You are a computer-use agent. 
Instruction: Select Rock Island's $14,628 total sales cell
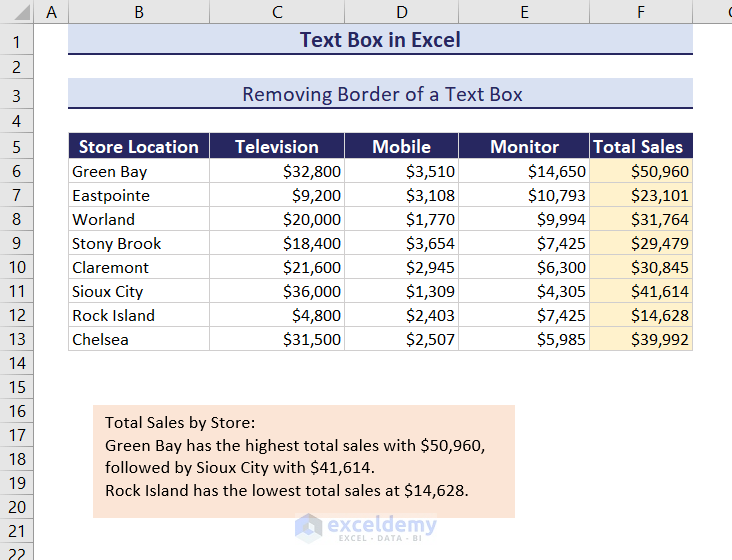point(640,315)
